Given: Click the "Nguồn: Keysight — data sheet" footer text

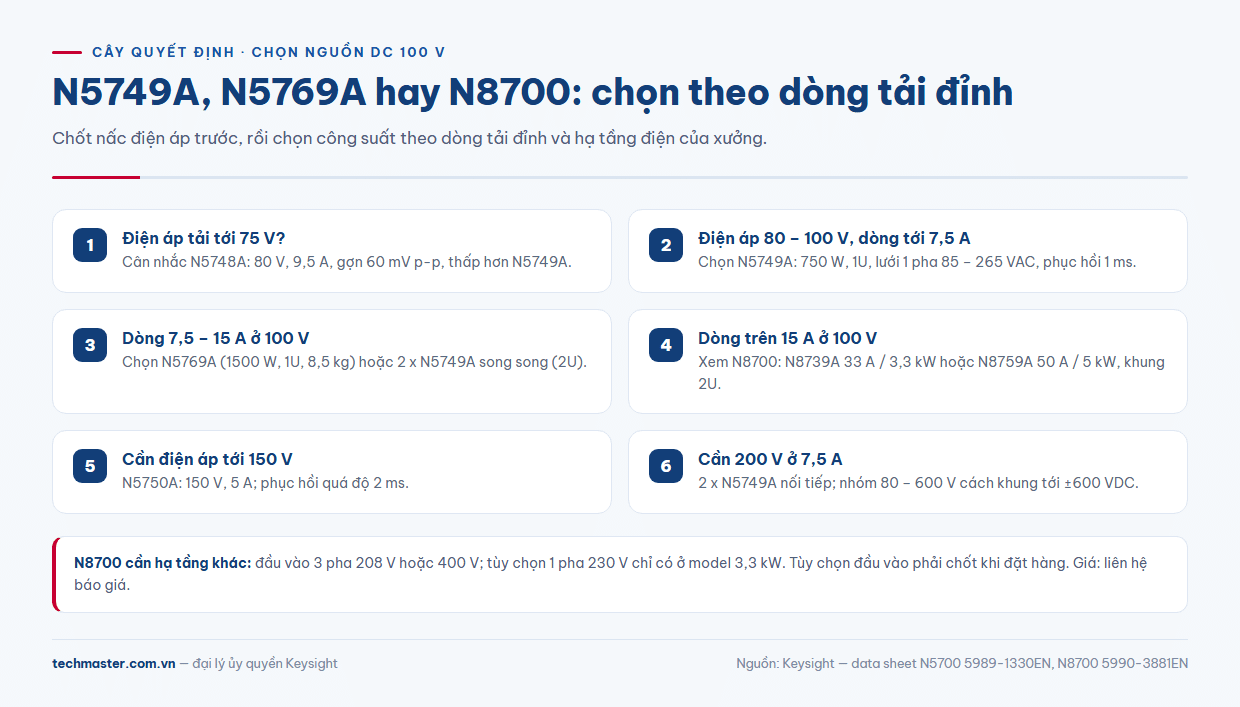Looking at the screenshot, I should tap(962, 663).
